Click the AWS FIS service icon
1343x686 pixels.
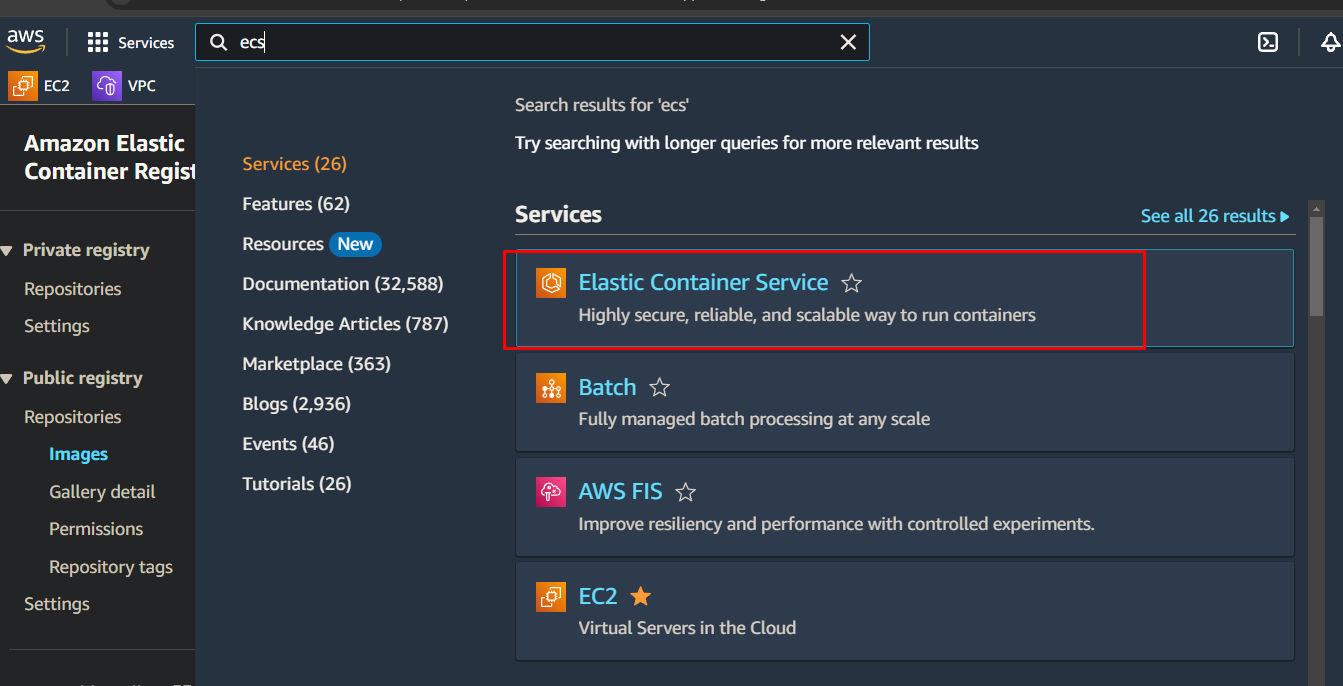(x=550, y=492)
